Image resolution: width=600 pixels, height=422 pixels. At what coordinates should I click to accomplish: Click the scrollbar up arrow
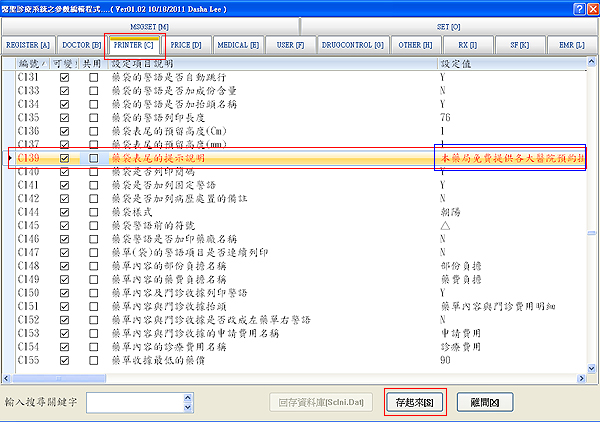tap(593, 62)
